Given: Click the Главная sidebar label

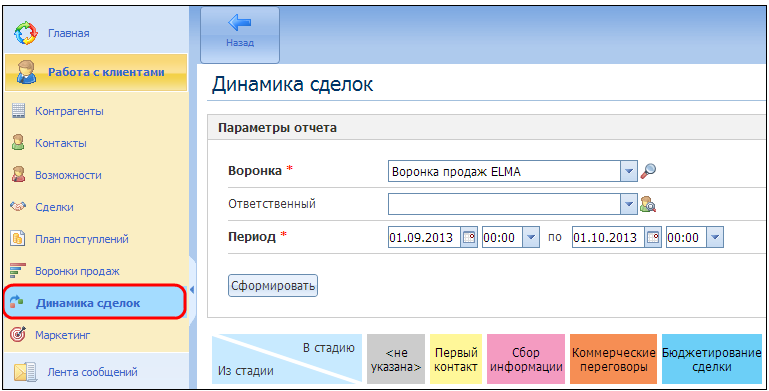Looking at the screenshot, I should (69, 33).
